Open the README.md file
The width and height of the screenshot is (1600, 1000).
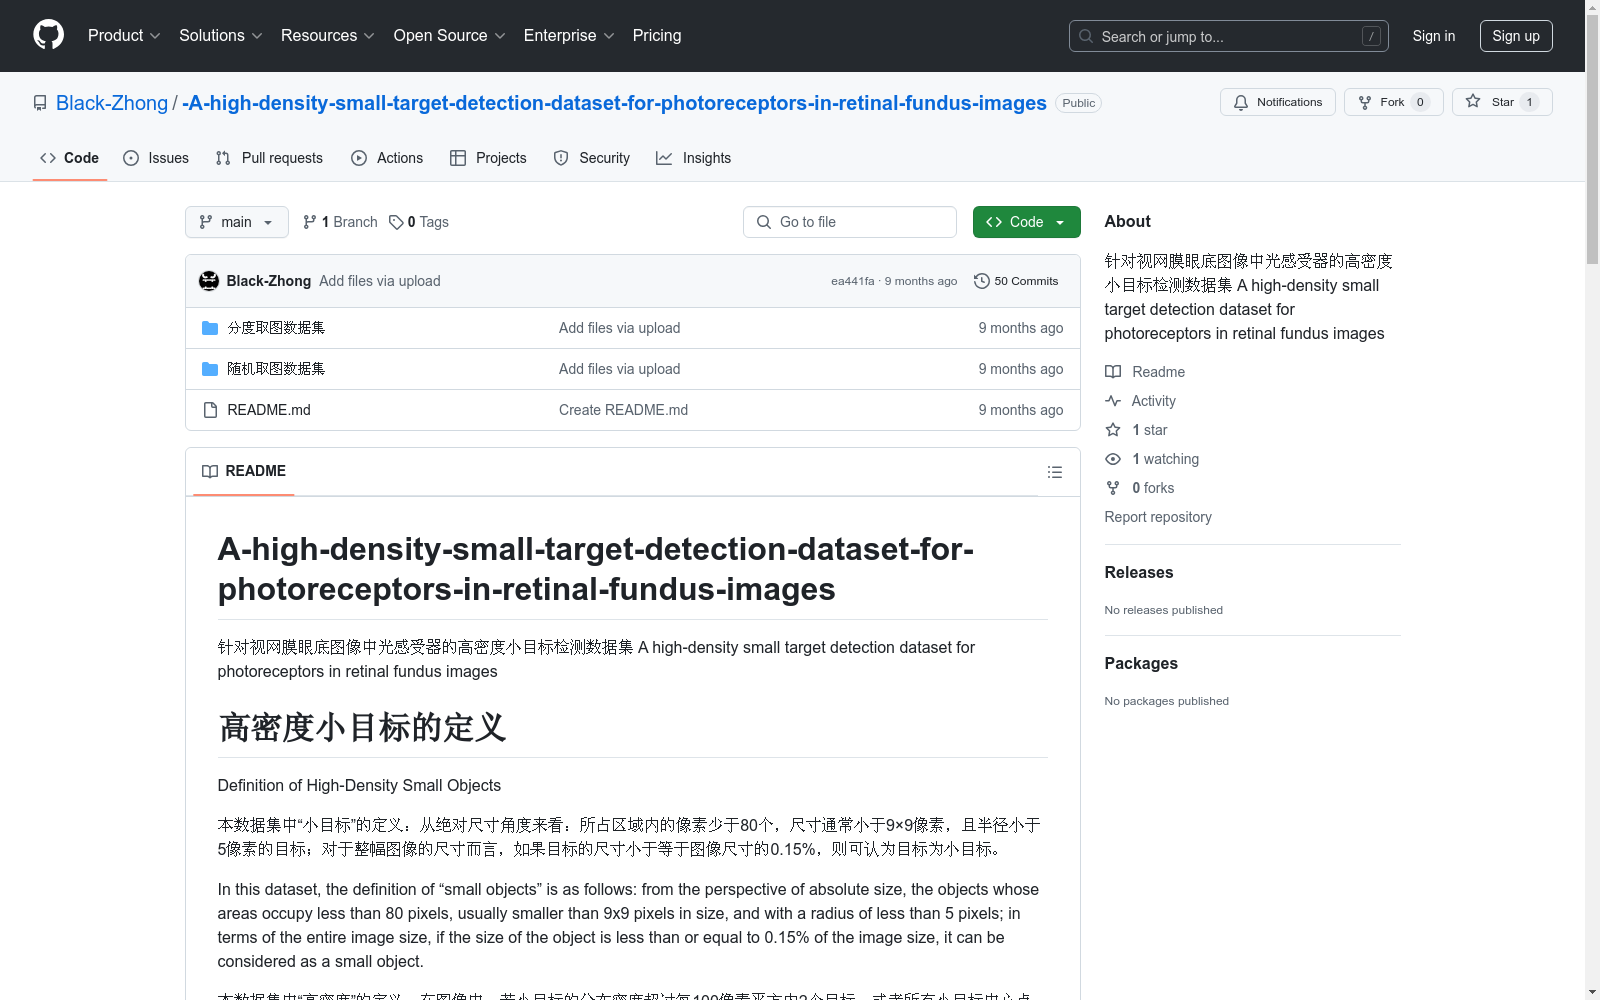(x=269, y=410)
